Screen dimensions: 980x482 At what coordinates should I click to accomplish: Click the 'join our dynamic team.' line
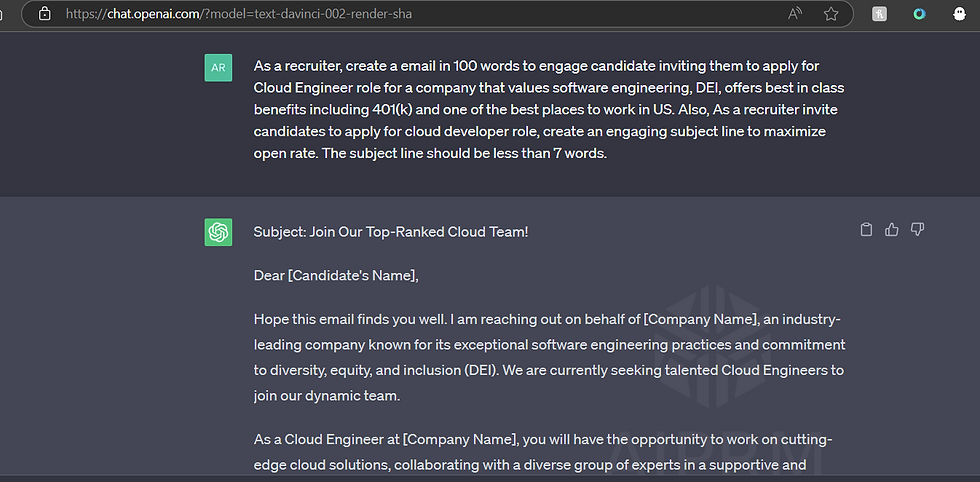[326, 396]
